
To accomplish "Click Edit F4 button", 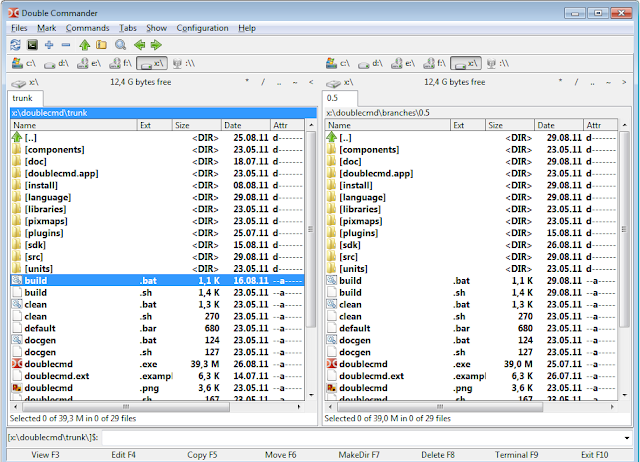I will point(123,455).
